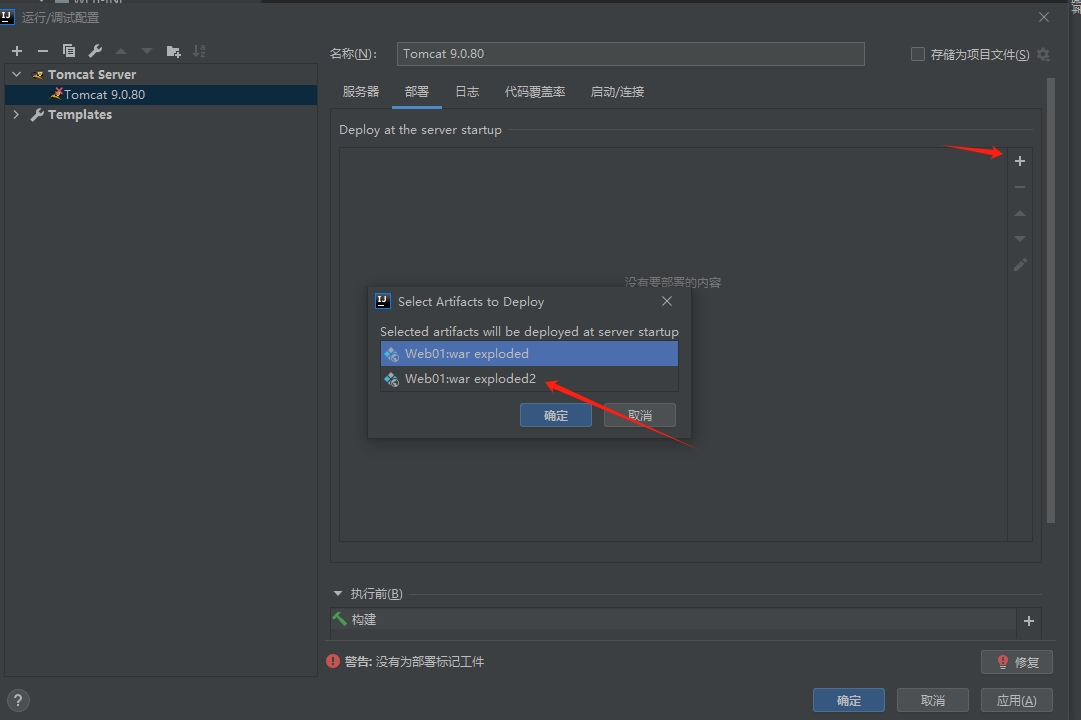Move configuration down in left toolbar
Screen dimensions: 1081x720
tap(147, 51)
